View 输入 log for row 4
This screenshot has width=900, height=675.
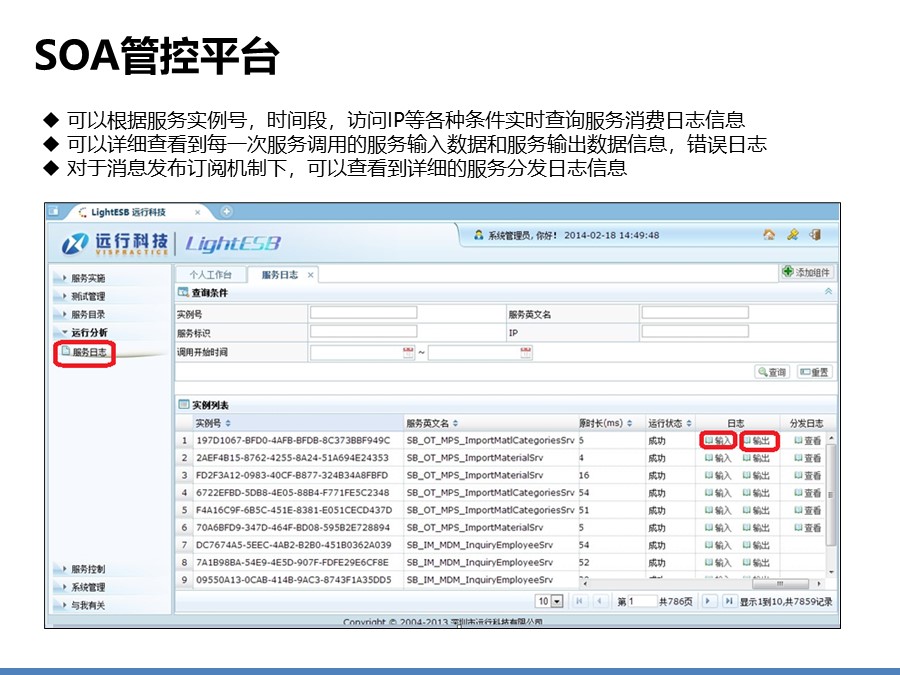718,493
